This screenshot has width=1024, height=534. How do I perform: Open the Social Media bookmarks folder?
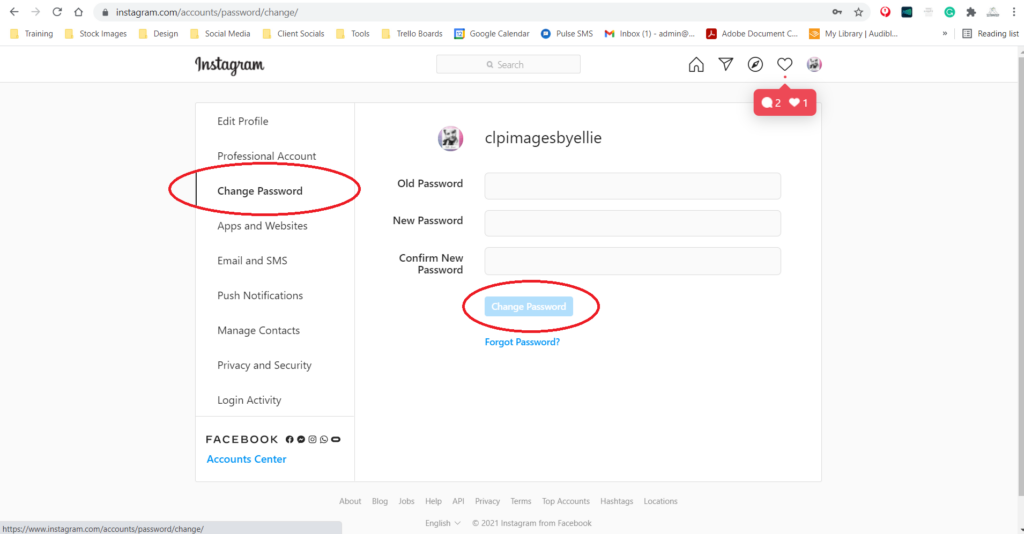[x=220, y=33]
